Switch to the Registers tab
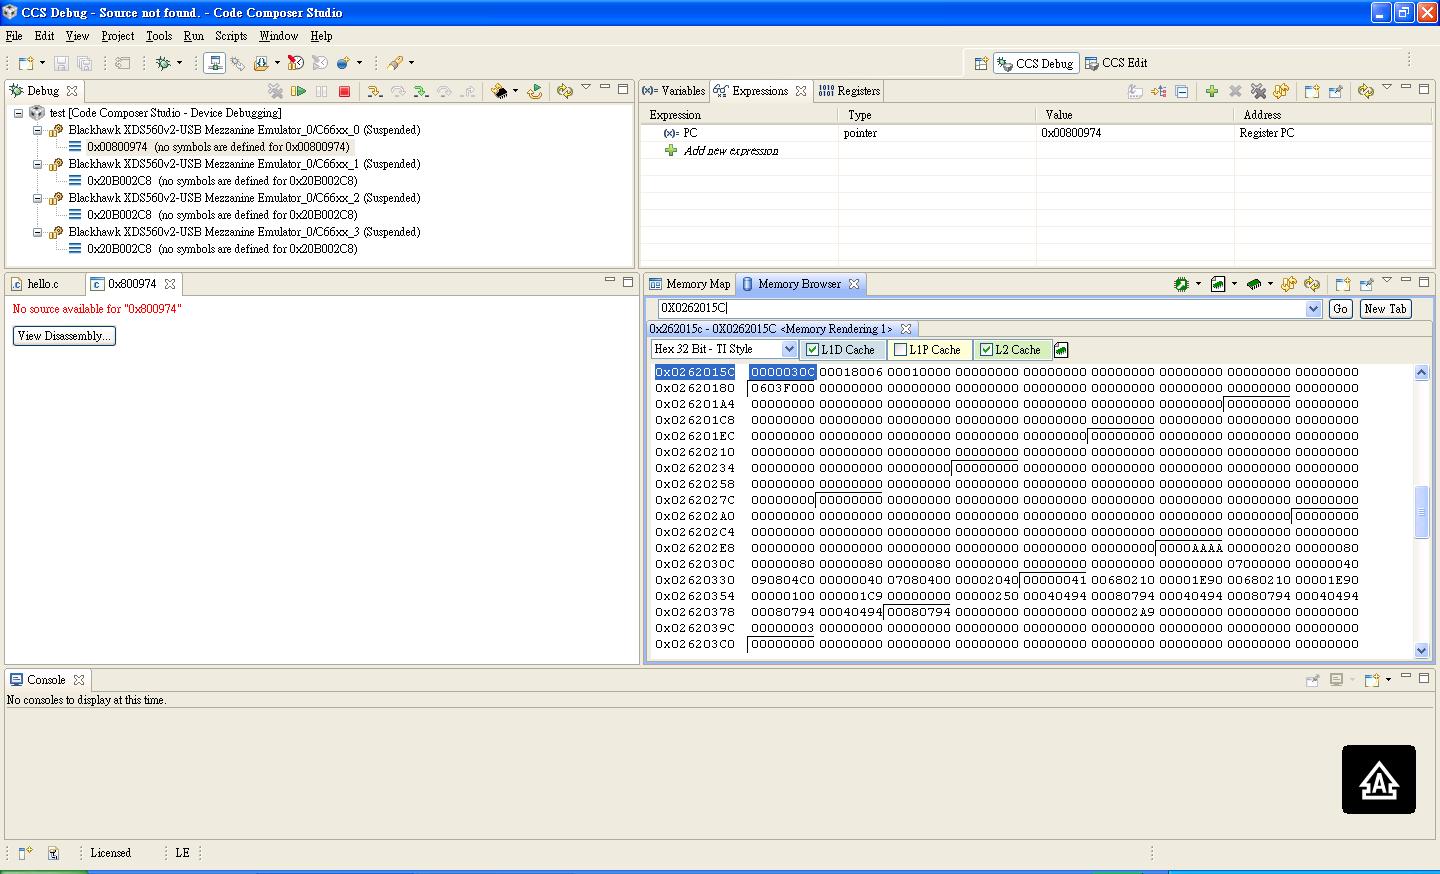This screenshot has width=1440, height=874. 849,91
